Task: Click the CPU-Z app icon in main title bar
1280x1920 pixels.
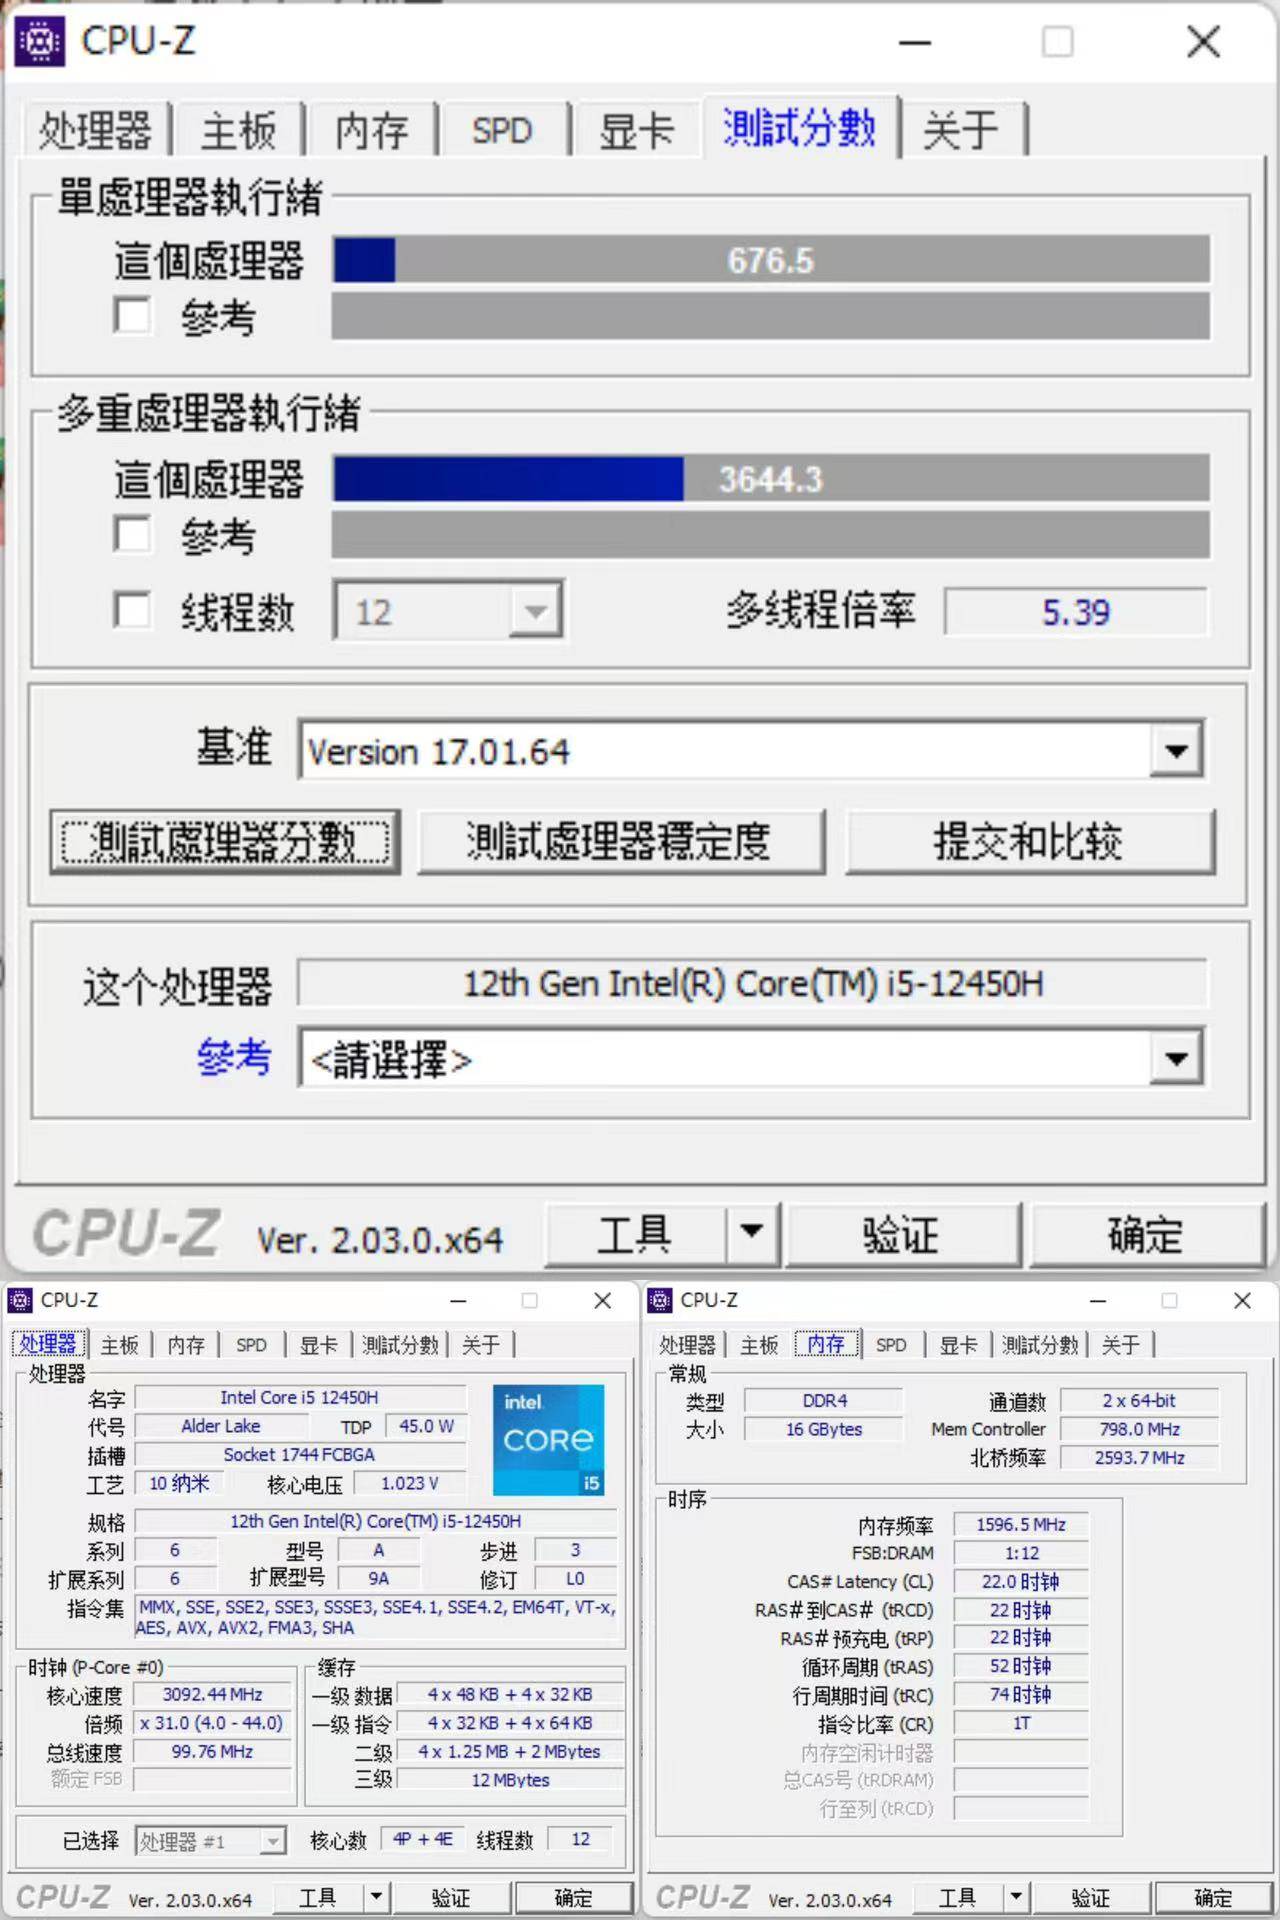Action: [x=41, y=42]
